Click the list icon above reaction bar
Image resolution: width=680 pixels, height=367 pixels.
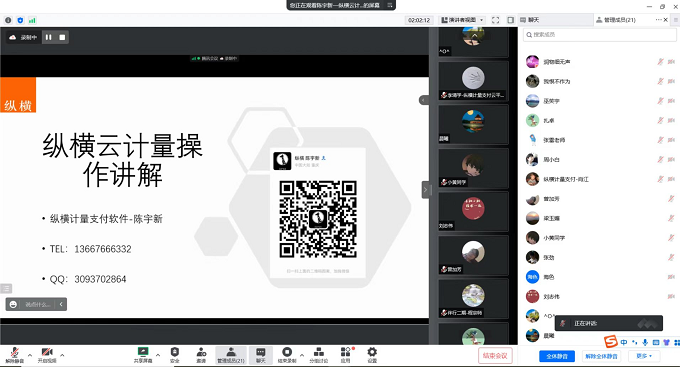point(6,288)
